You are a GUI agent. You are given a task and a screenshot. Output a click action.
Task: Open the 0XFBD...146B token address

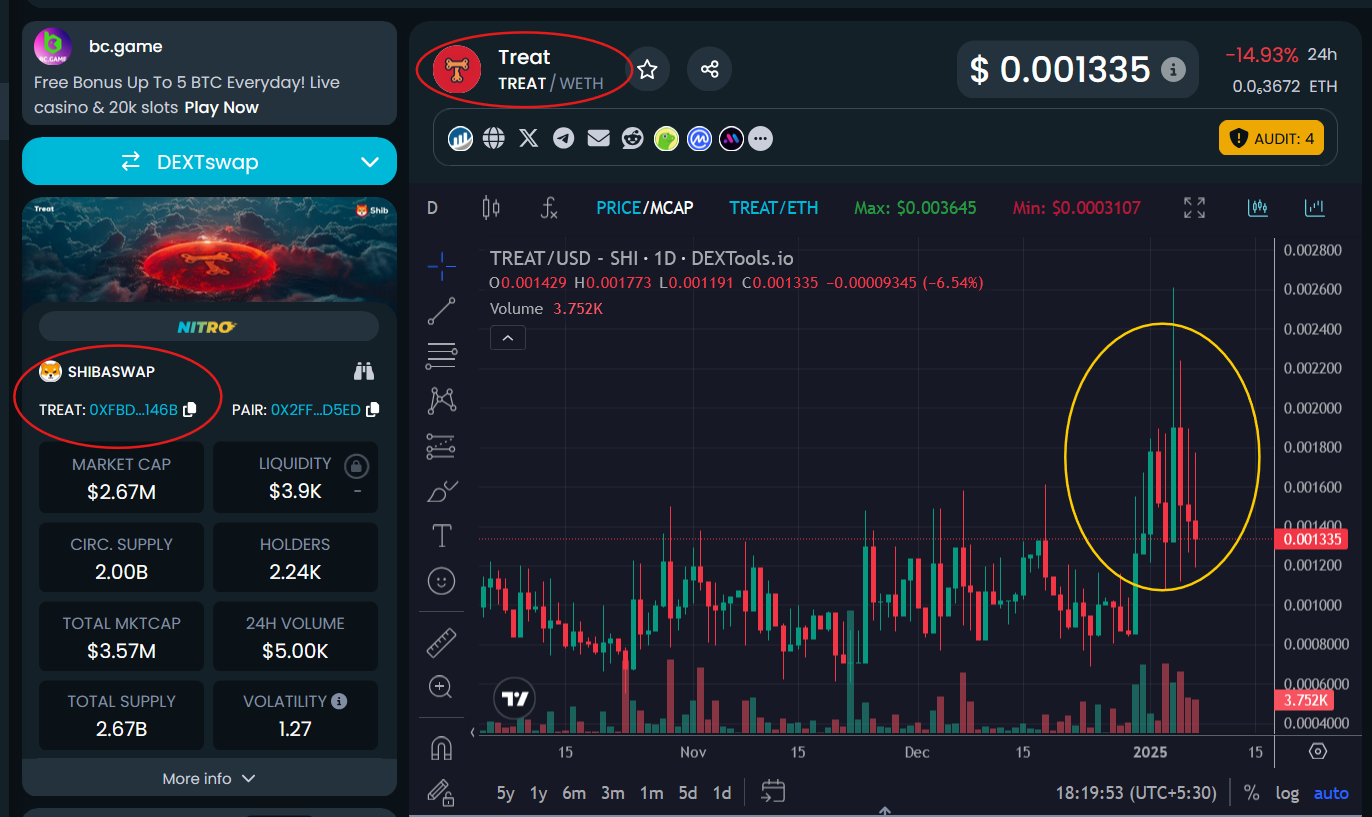(x=134, y=409)
